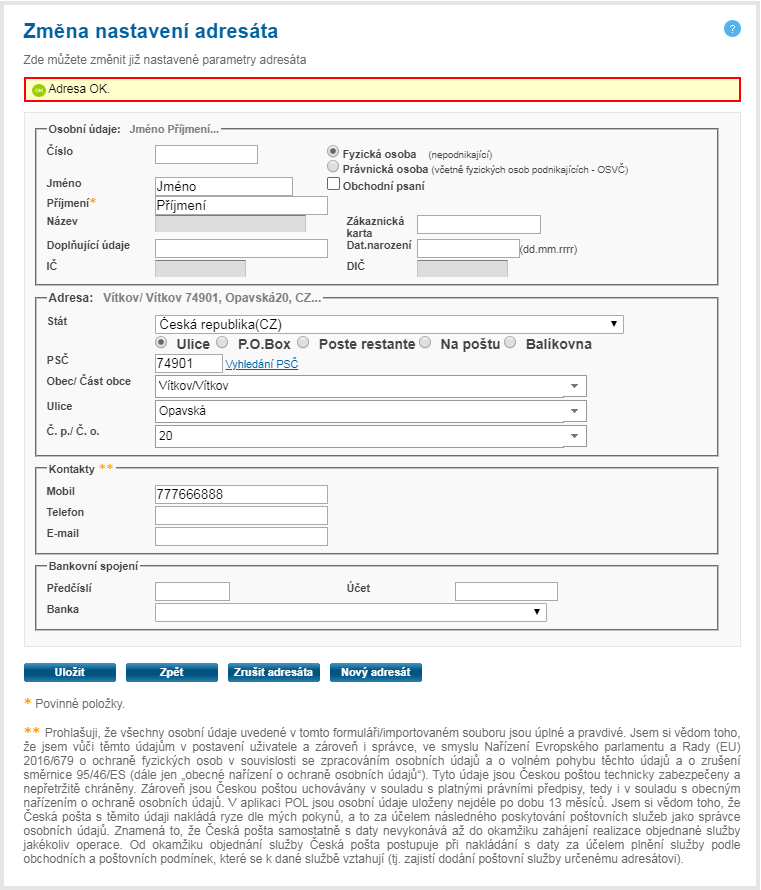This screenshot has height=890, width=761.
Task: Expand the Č. p./Č. o. number dropdown
Action: click(x=574, y=436)
